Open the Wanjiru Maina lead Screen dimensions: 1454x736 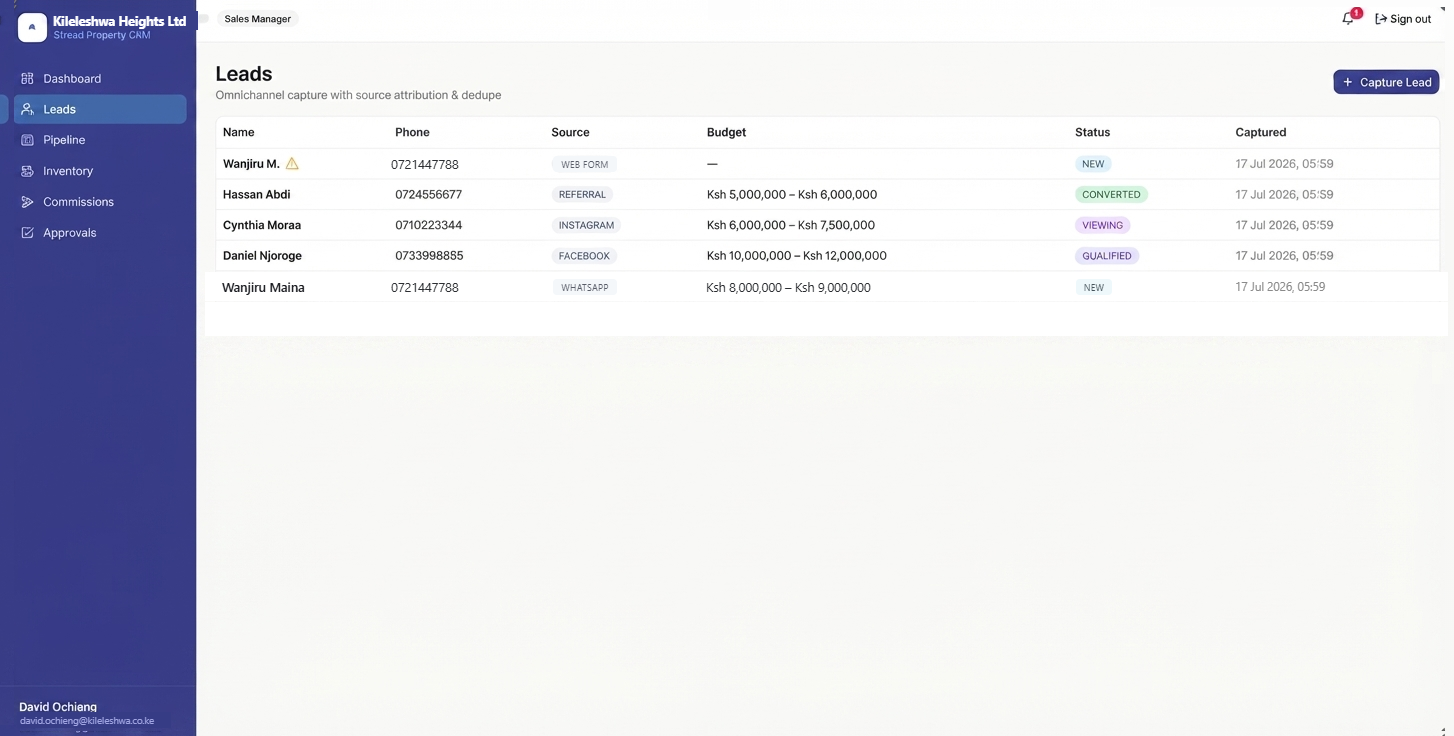(x=827, y=287)
